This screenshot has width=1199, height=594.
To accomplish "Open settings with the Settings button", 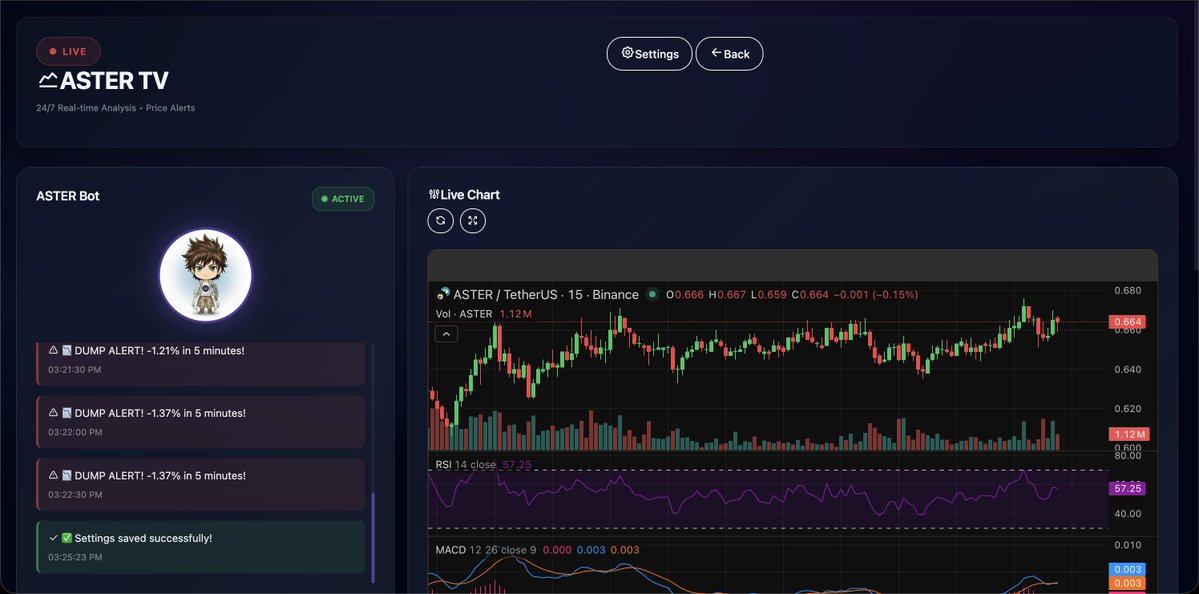I will [648, 53].
